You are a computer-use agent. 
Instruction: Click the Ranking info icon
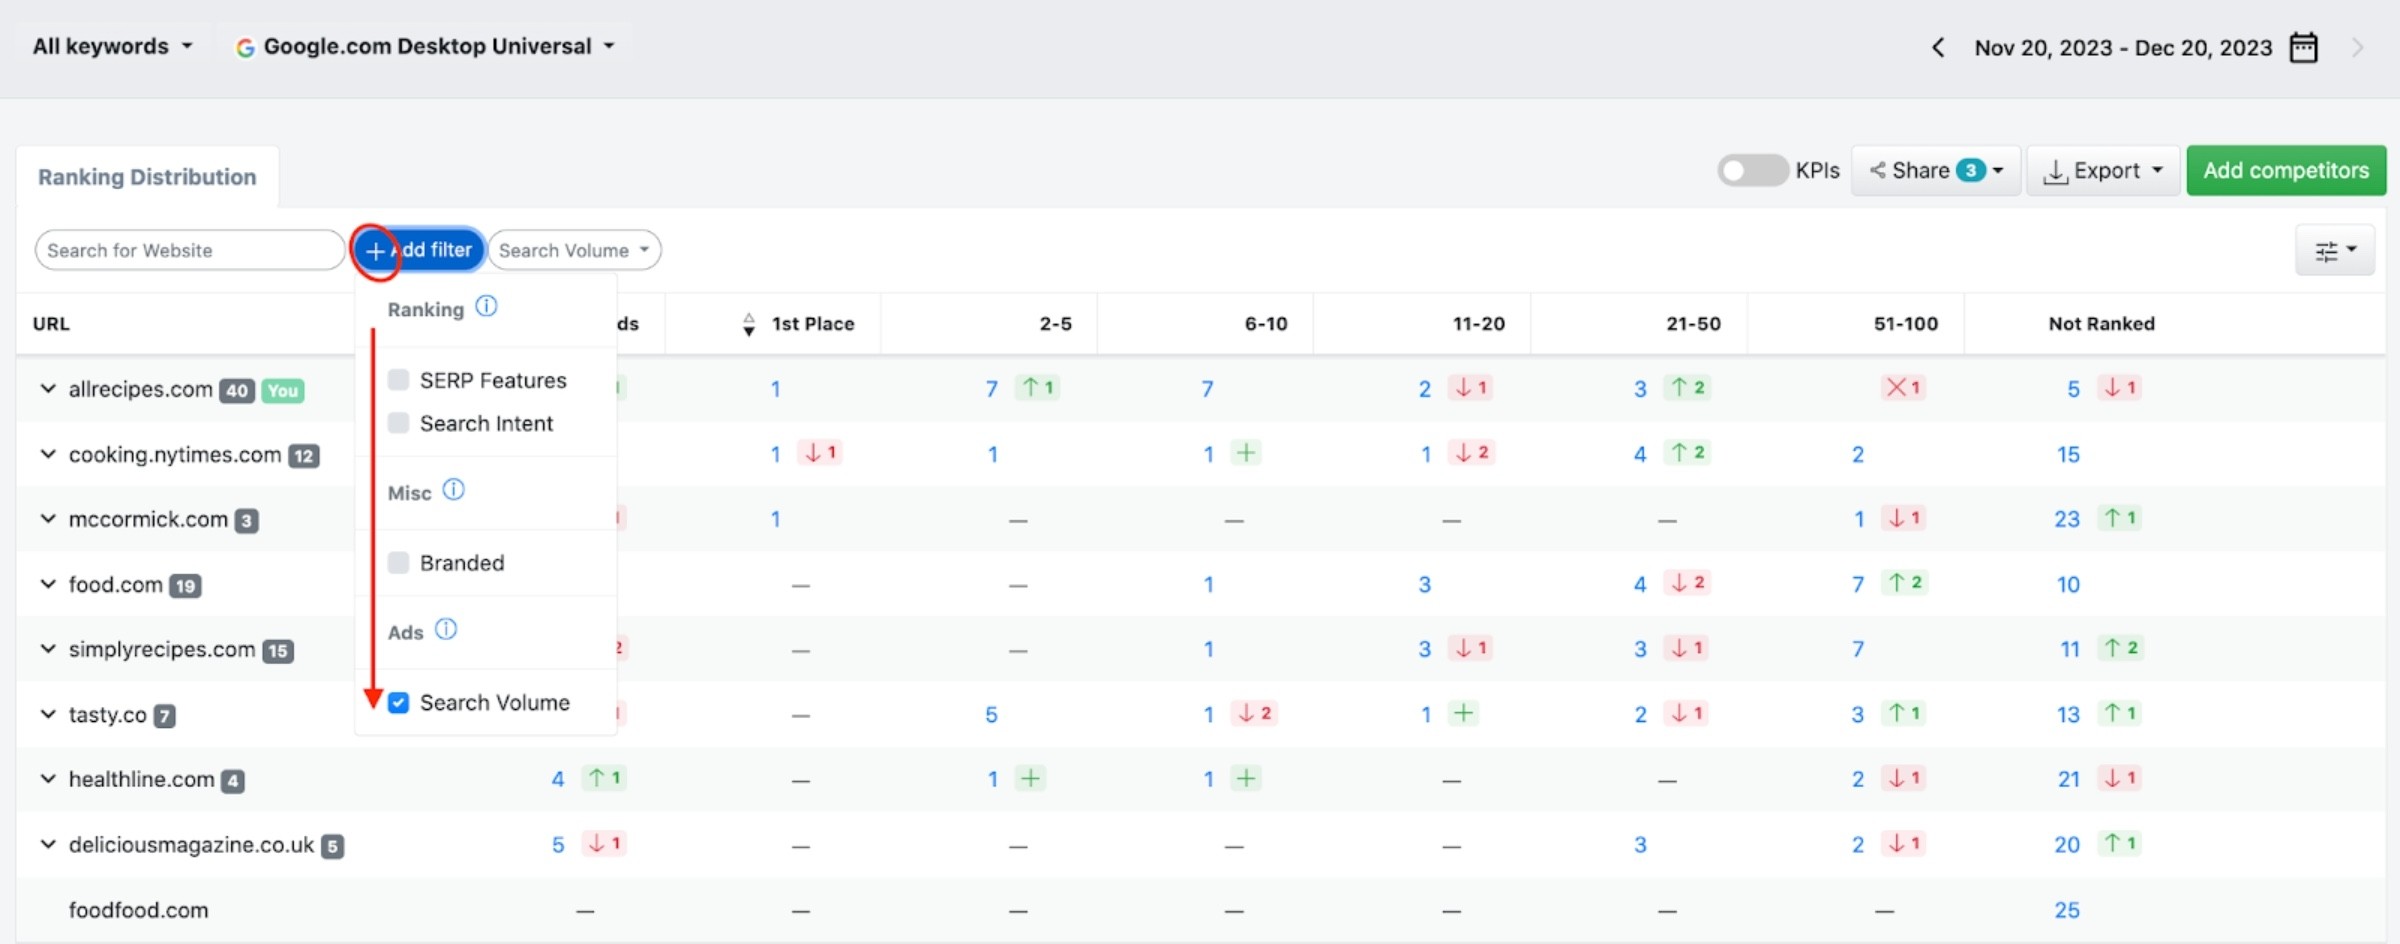(486, 306)
